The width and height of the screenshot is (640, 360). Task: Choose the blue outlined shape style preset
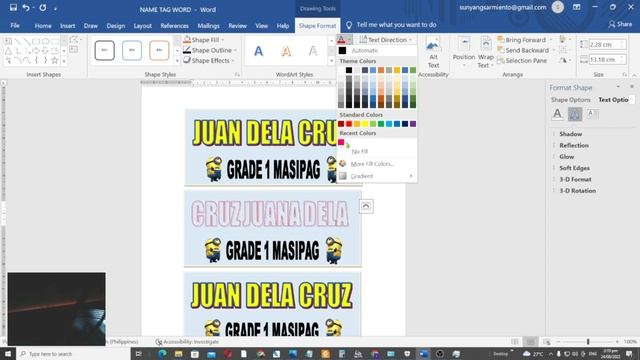point(132,50)
